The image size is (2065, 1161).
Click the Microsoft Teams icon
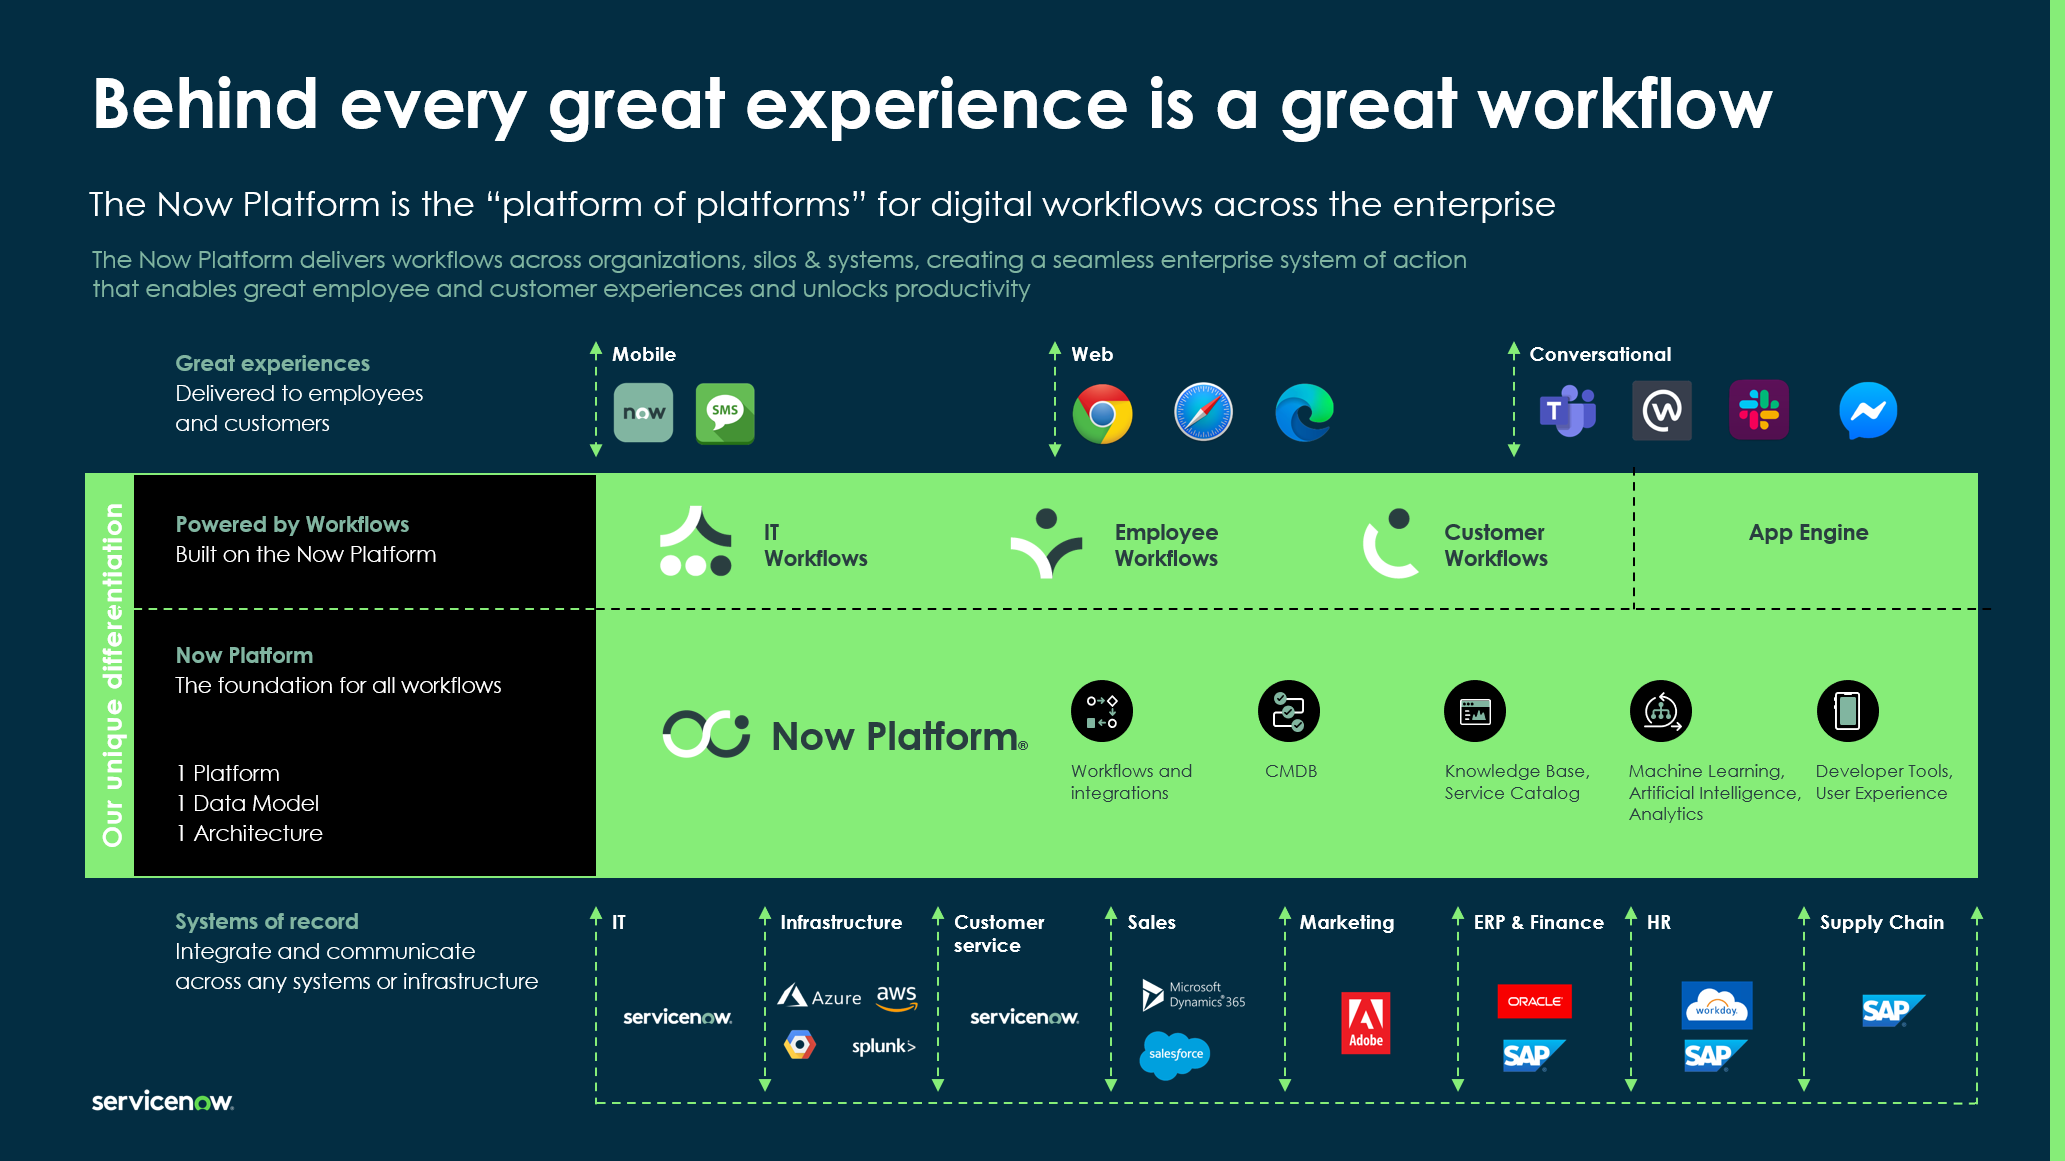pos(1567,411)
